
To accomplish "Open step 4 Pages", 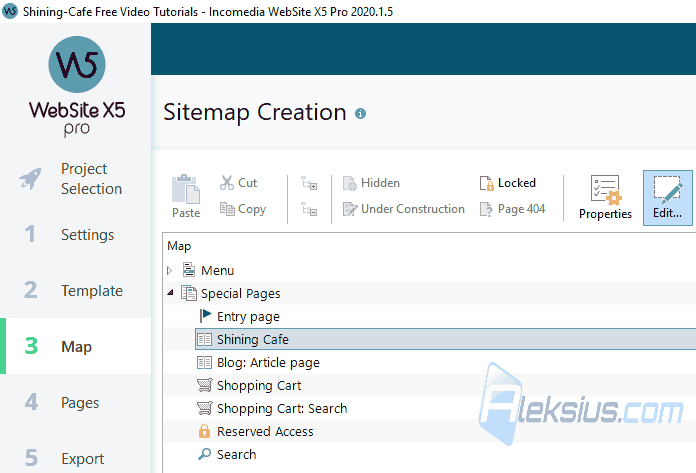I will pyautogui.click(x=75, y=402).
